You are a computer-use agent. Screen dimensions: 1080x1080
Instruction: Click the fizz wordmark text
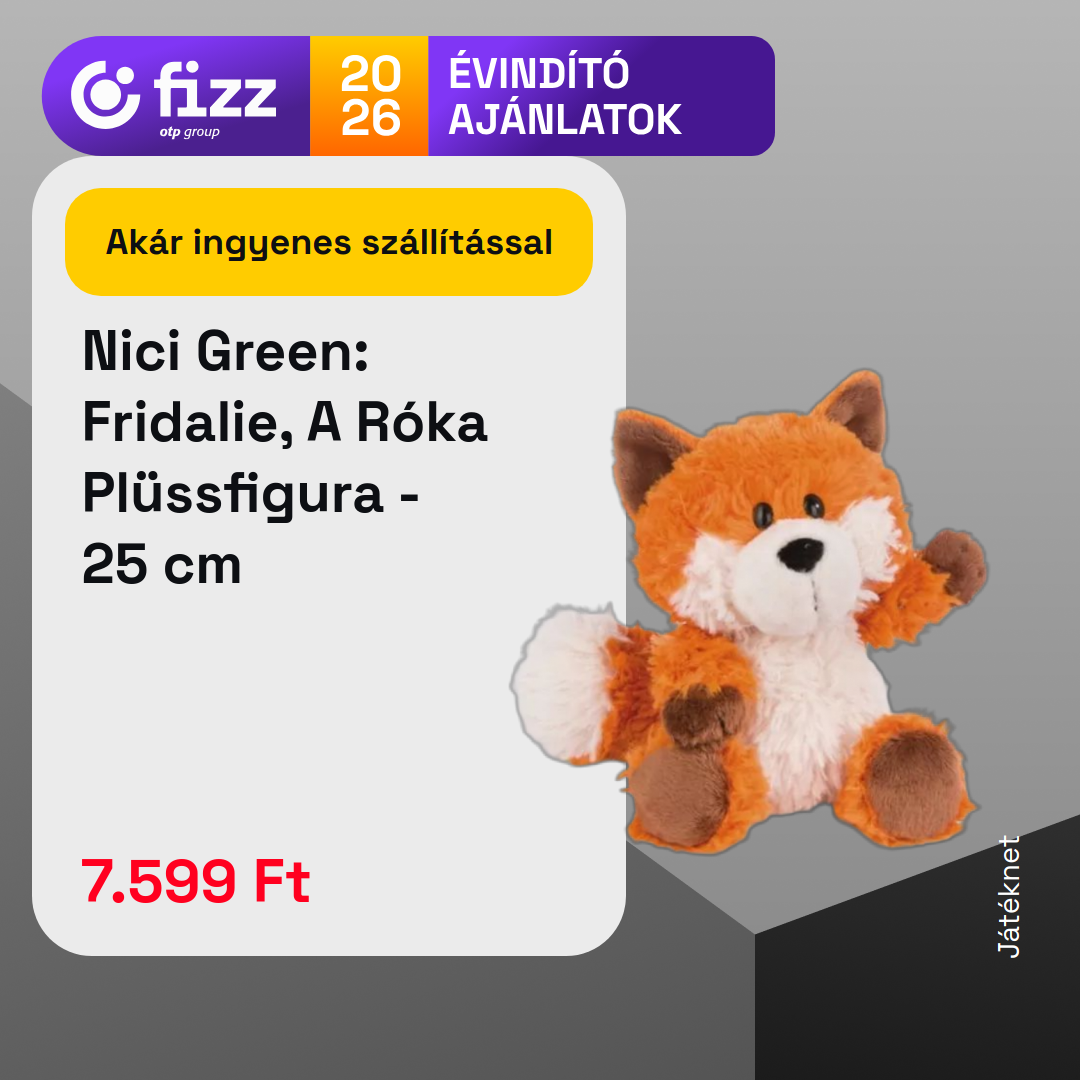pos(215,90)
